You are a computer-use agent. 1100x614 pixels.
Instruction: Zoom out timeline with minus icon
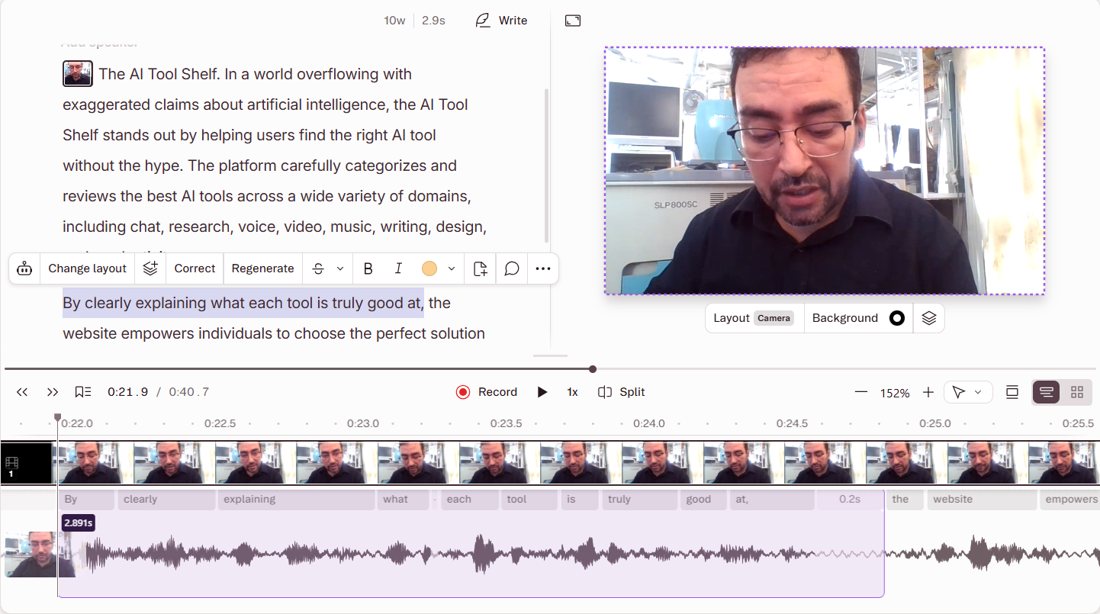pyautogui.click(x=861, y=392)
